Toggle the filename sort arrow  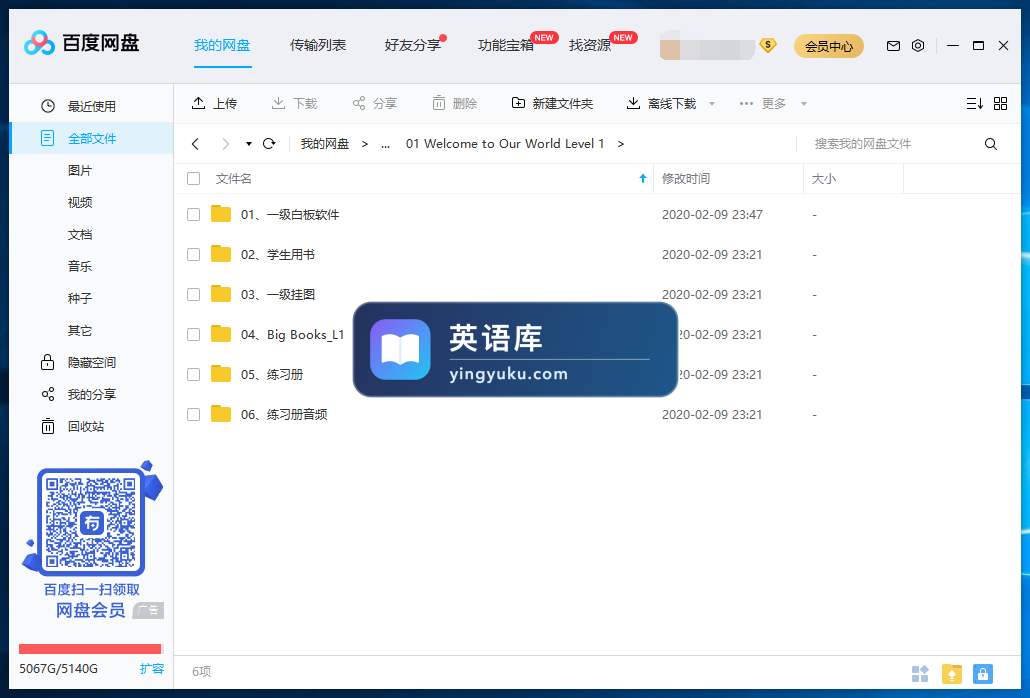pyautogui.click(x=642, y=179)
